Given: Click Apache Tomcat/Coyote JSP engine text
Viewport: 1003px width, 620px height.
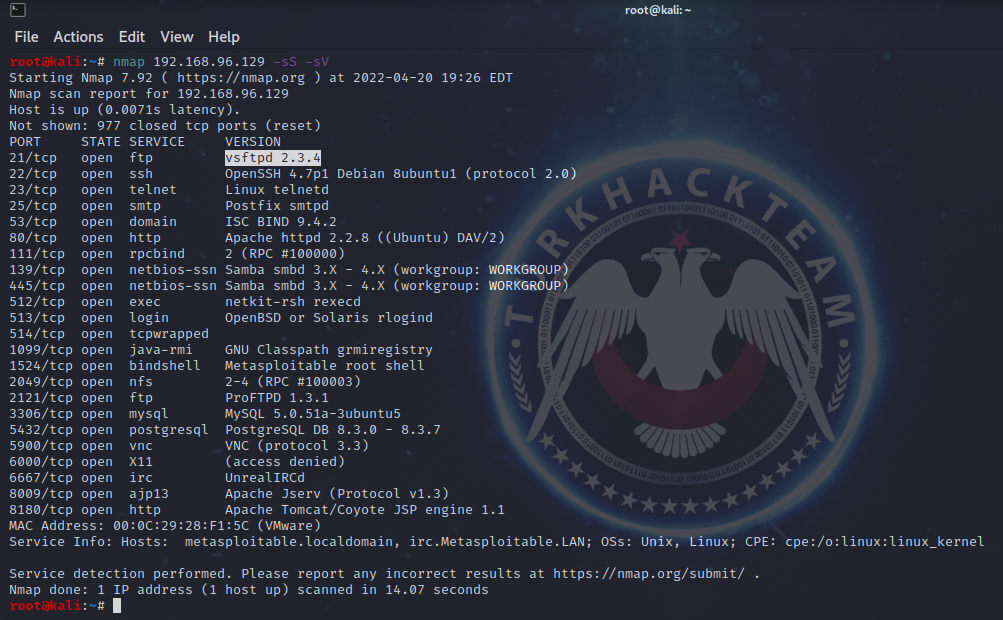Looking at the screenshot, I should click(365, 510).
